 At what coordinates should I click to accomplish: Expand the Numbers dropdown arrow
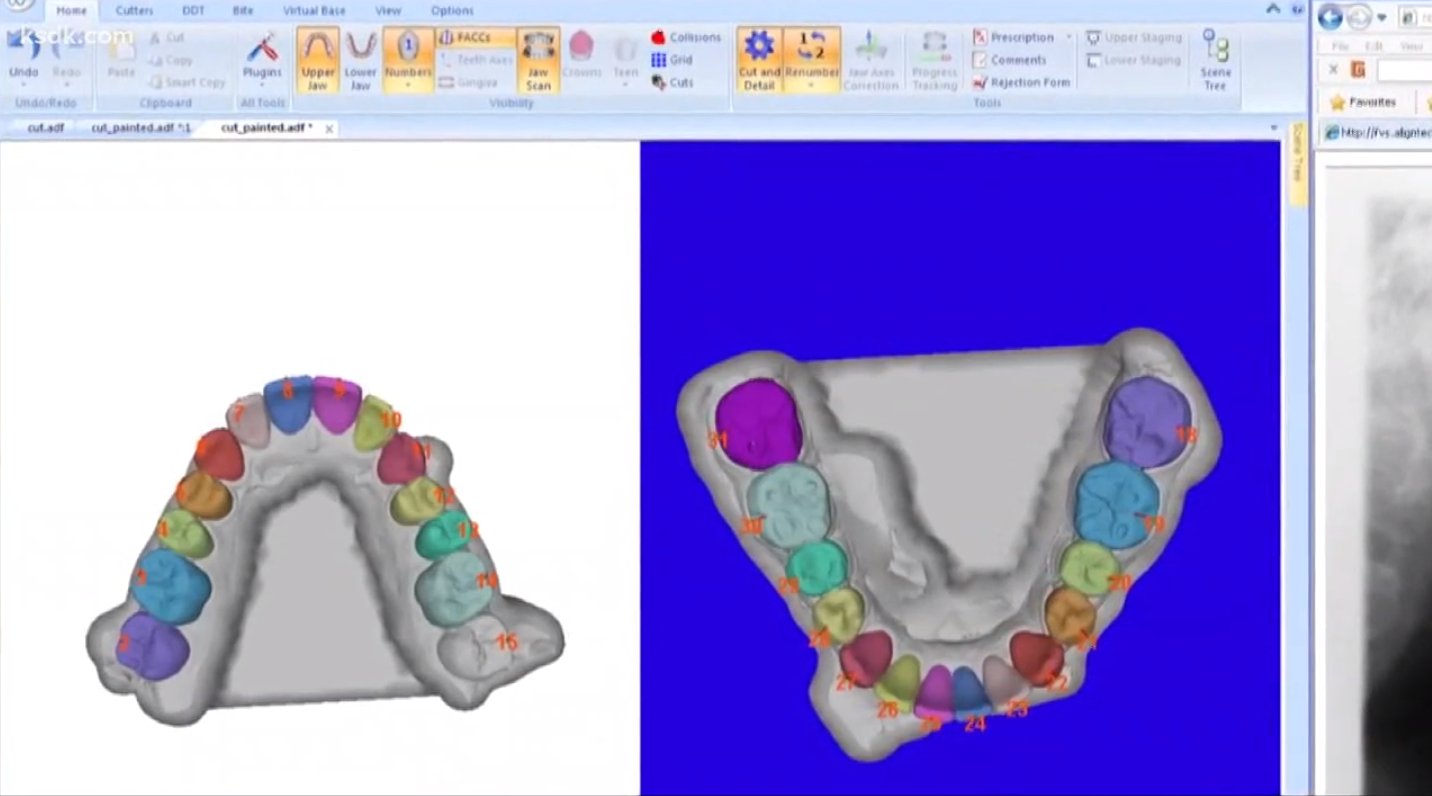coord(408,87)
